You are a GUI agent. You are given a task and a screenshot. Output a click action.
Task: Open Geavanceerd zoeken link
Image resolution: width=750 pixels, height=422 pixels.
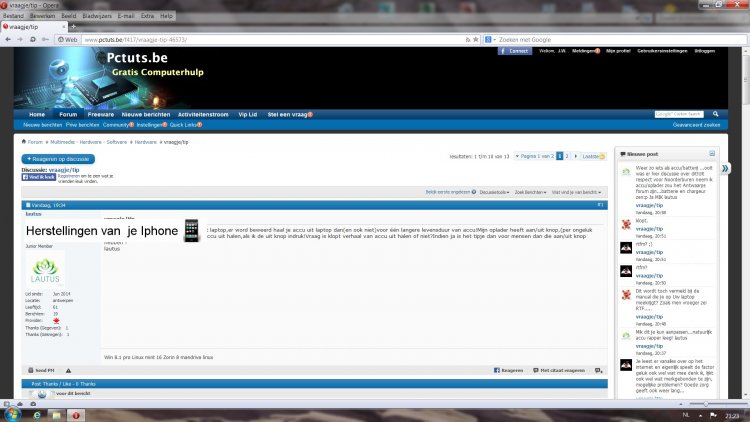tap(696, 125)
